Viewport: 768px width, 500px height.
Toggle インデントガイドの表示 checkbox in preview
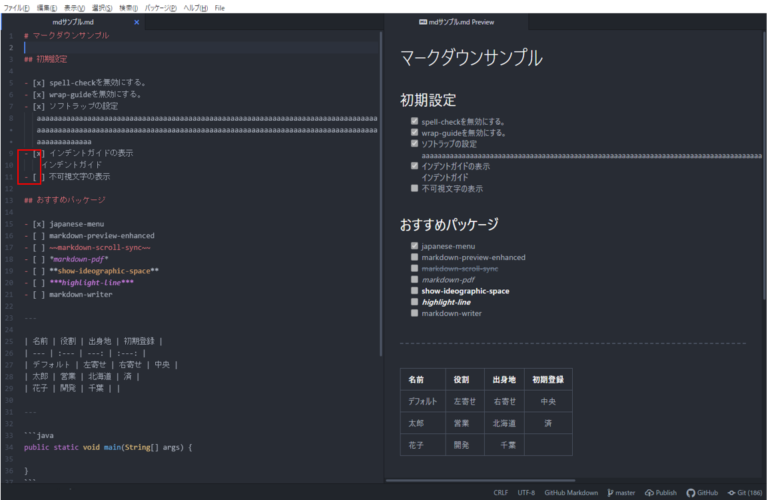[414, 166]
